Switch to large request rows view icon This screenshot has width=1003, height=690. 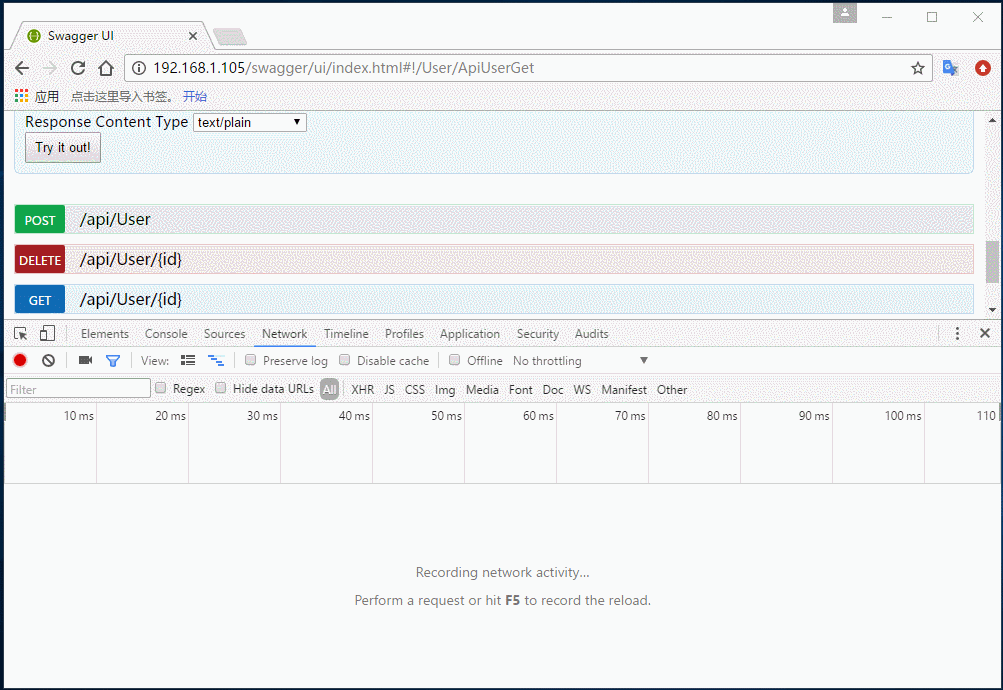coord(187,360)
